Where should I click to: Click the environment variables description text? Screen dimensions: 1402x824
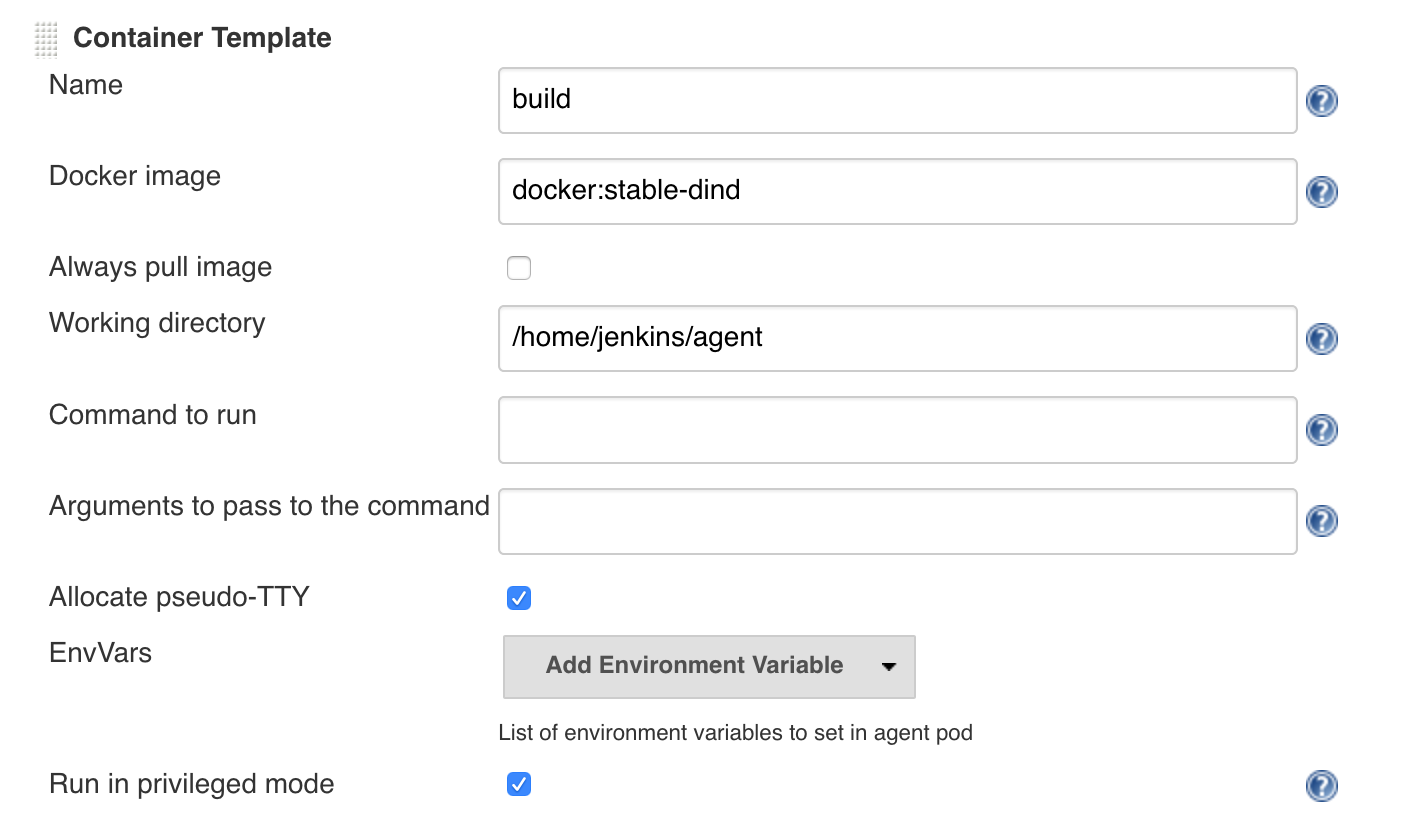click(x=735, y=733)
